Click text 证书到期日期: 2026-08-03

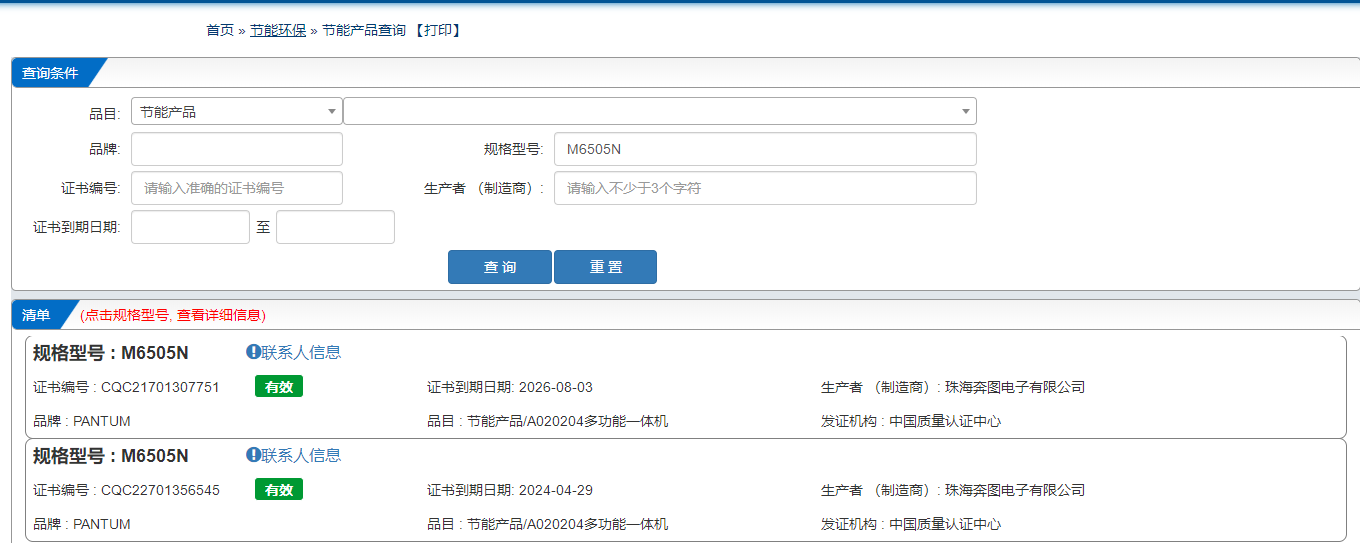click(x=510, y=387)
